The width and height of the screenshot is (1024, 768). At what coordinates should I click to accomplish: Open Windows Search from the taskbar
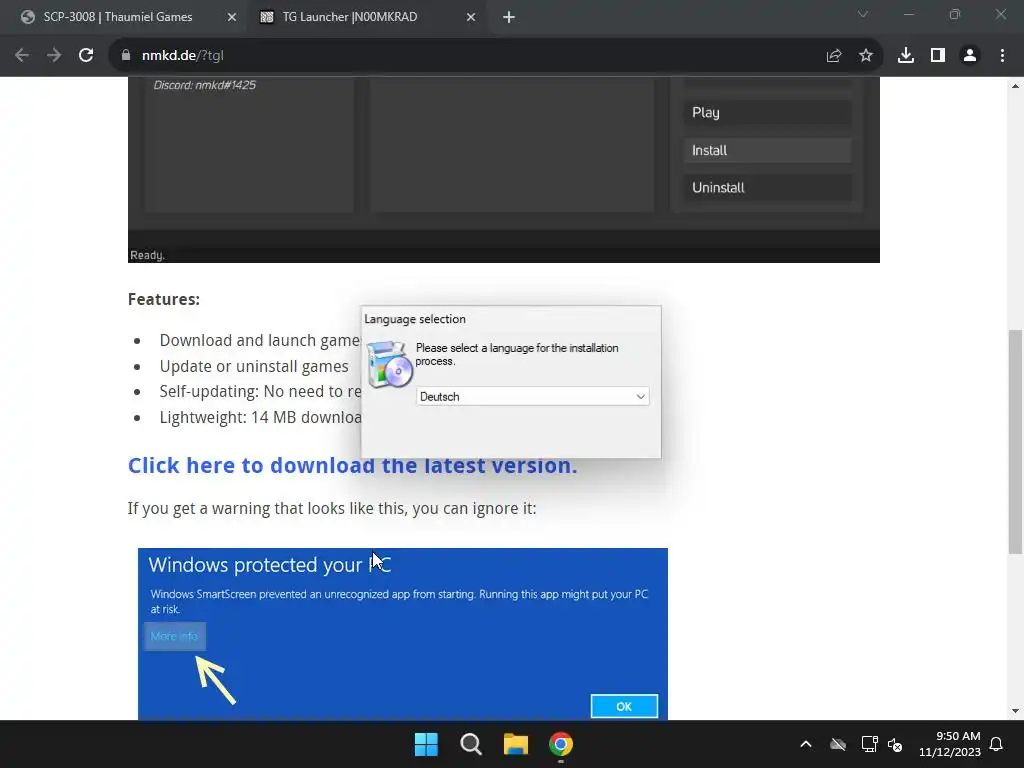pos(471,744)
